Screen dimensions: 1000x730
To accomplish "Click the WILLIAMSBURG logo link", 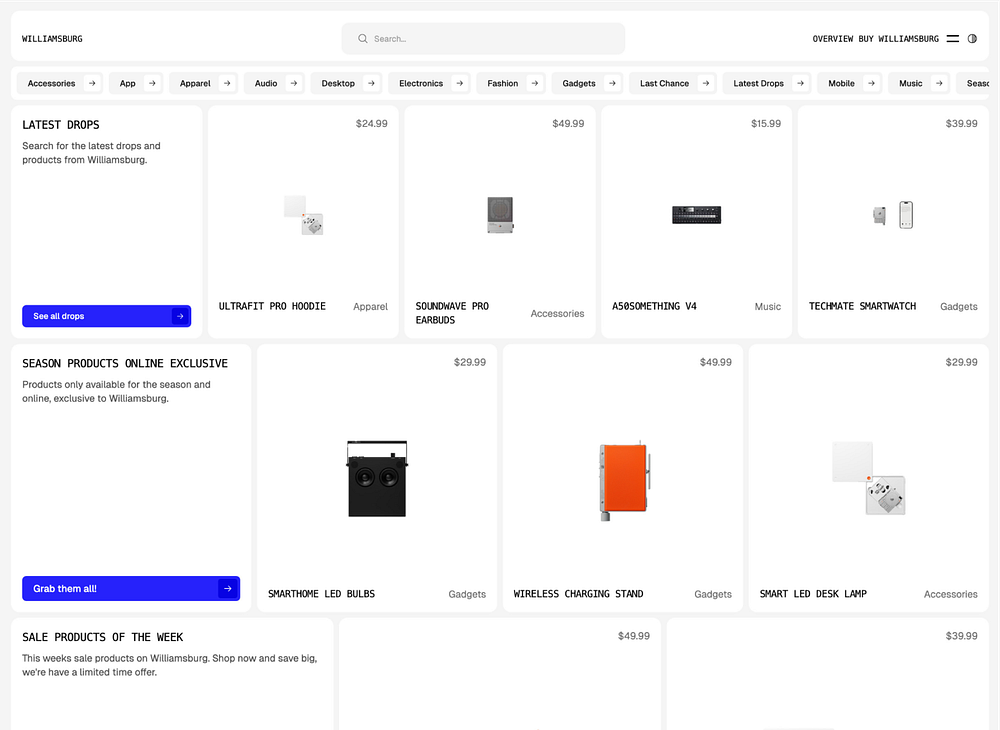I will pos(52,39).
